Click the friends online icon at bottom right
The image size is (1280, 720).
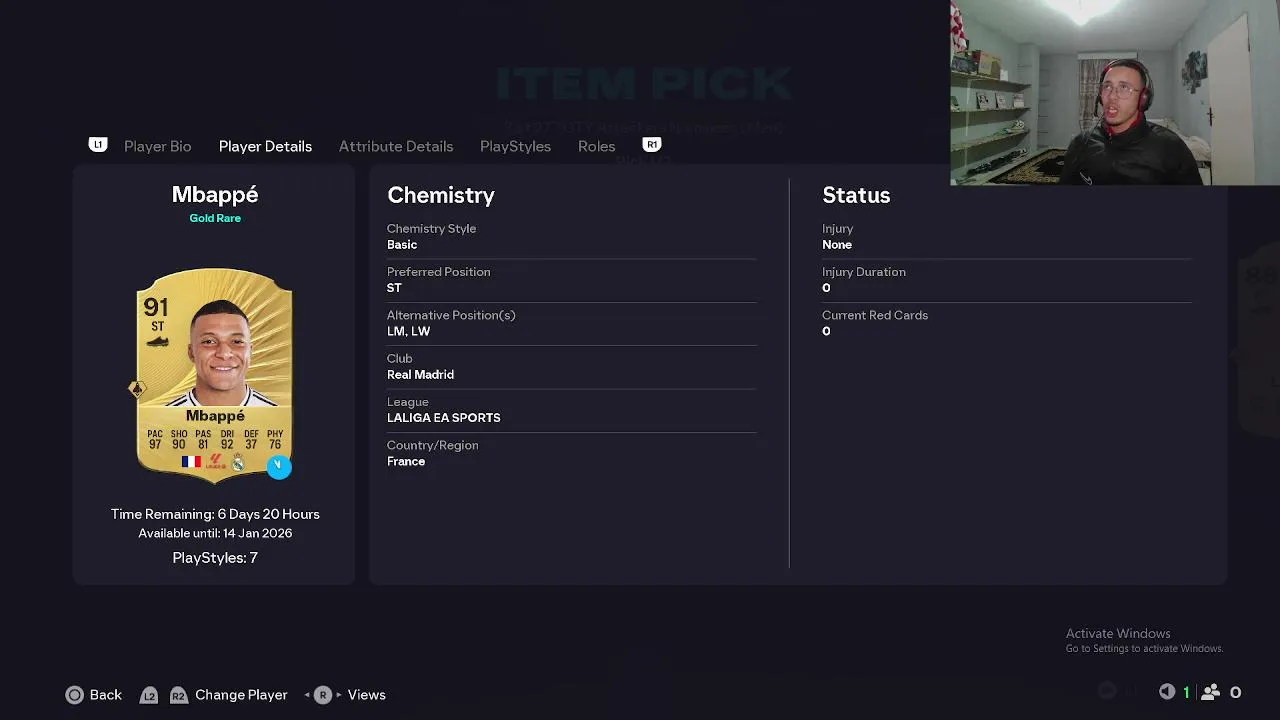click(1210, 692)
